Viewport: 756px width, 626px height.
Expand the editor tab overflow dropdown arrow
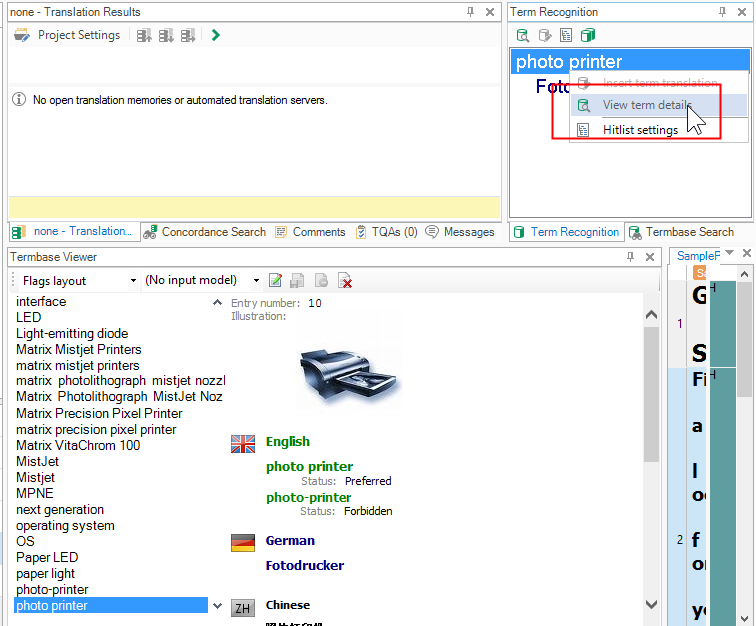[730, 253]
